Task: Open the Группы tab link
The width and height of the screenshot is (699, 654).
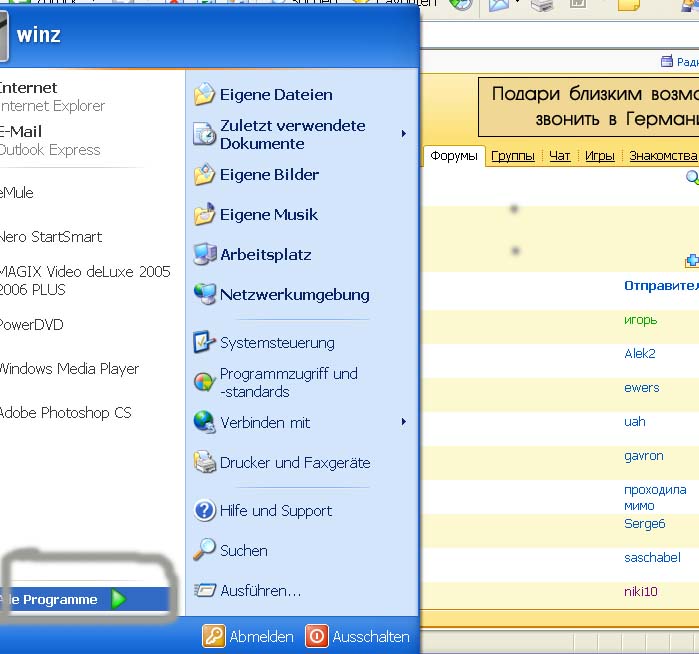Action: pos(513,156)
